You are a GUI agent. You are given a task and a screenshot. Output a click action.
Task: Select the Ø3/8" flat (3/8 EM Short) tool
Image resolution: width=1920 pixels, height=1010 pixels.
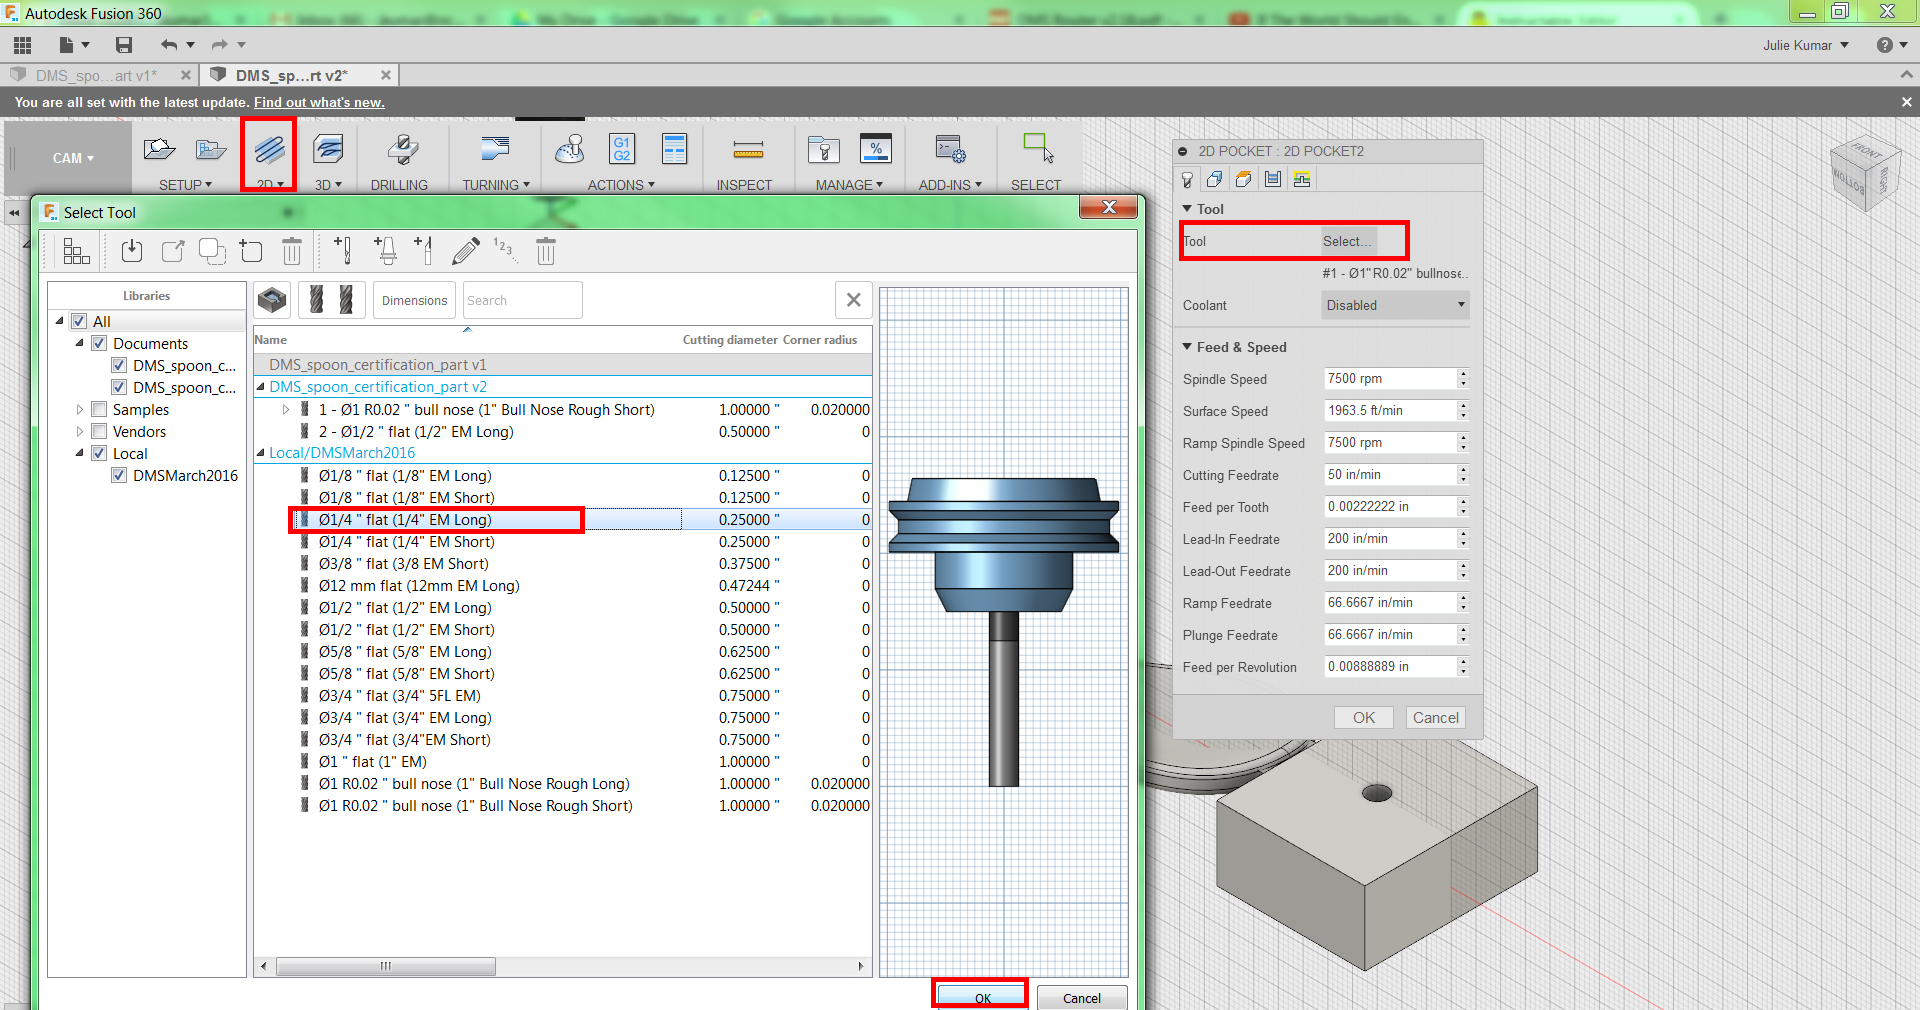(x=404, y=563)
